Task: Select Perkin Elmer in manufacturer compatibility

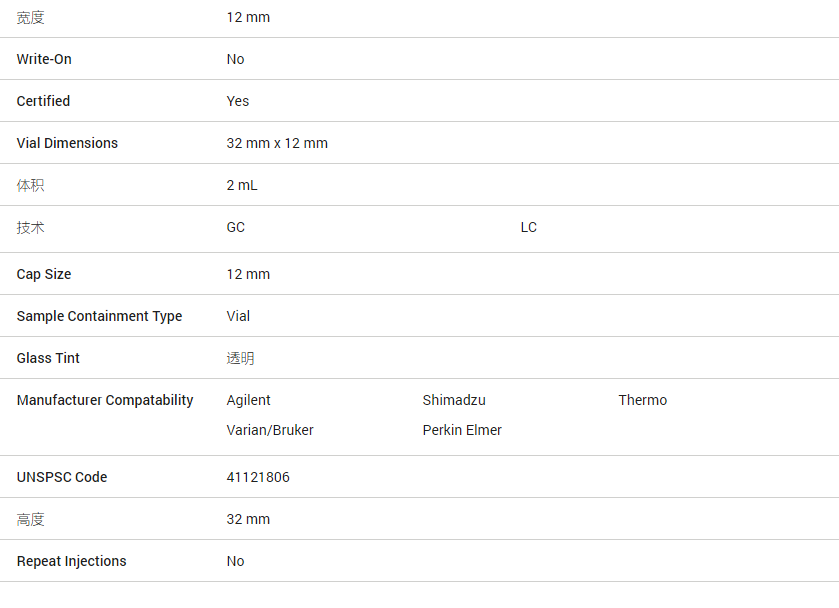Action: (x=462, y=430)
